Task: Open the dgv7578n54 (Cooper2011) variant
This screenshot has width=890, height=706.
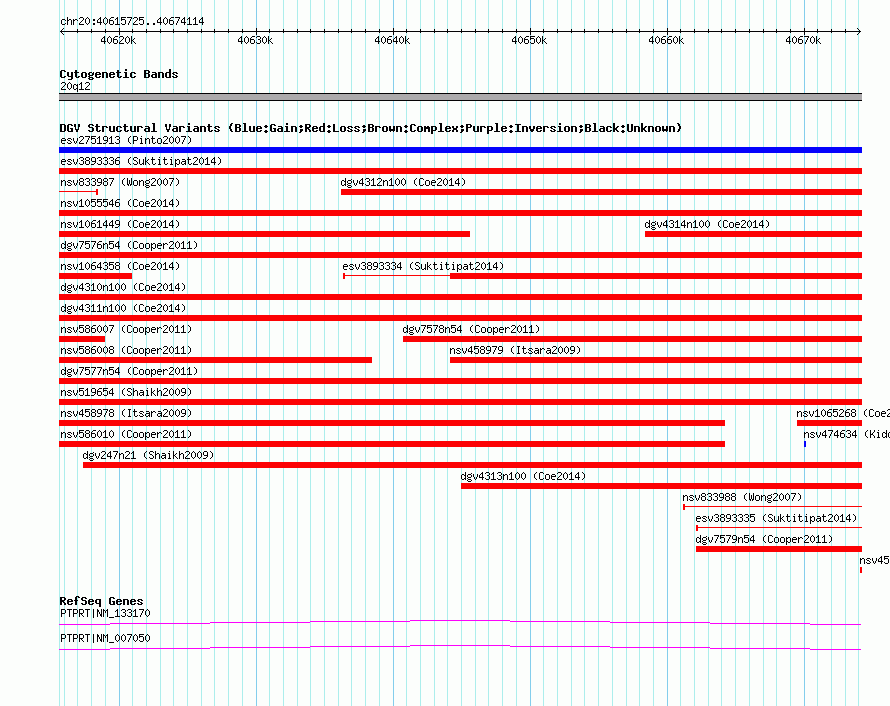Action: click(x=471, y=329)
